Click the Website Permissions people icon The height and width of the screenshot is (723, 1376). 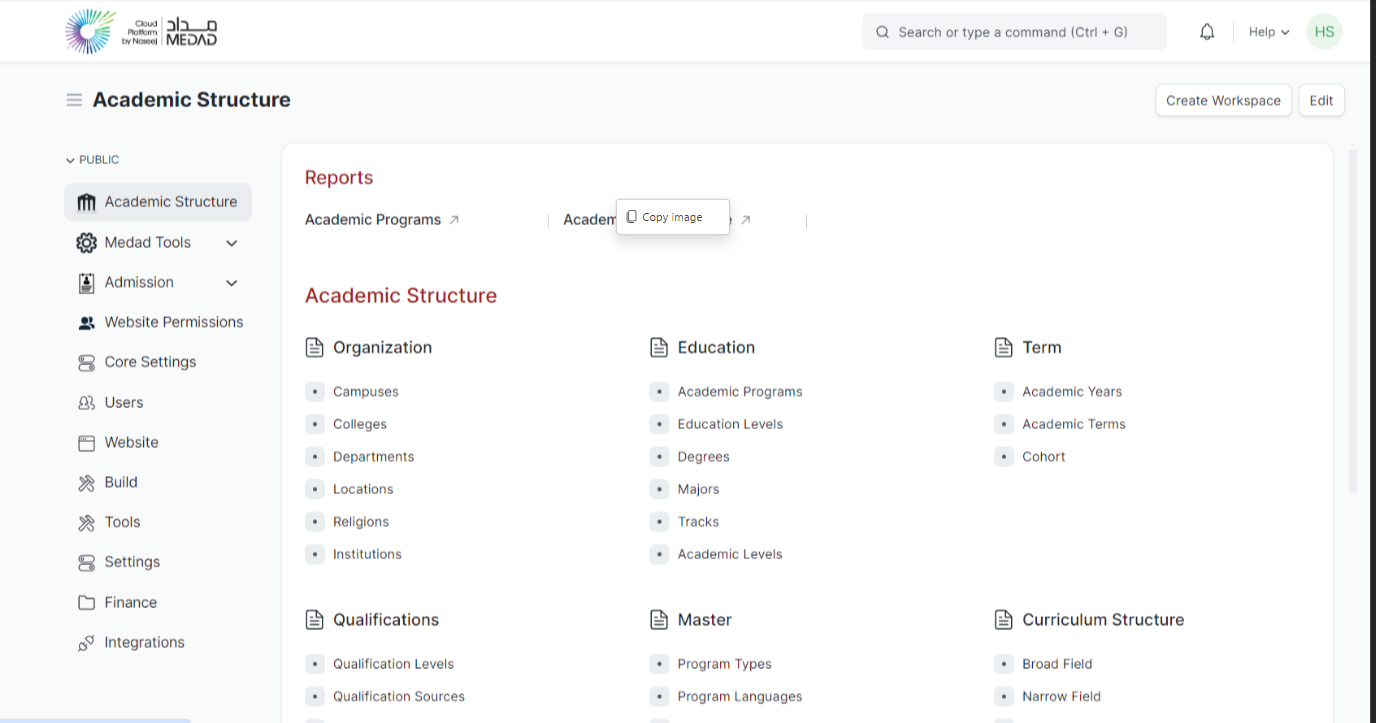[87, 321]
